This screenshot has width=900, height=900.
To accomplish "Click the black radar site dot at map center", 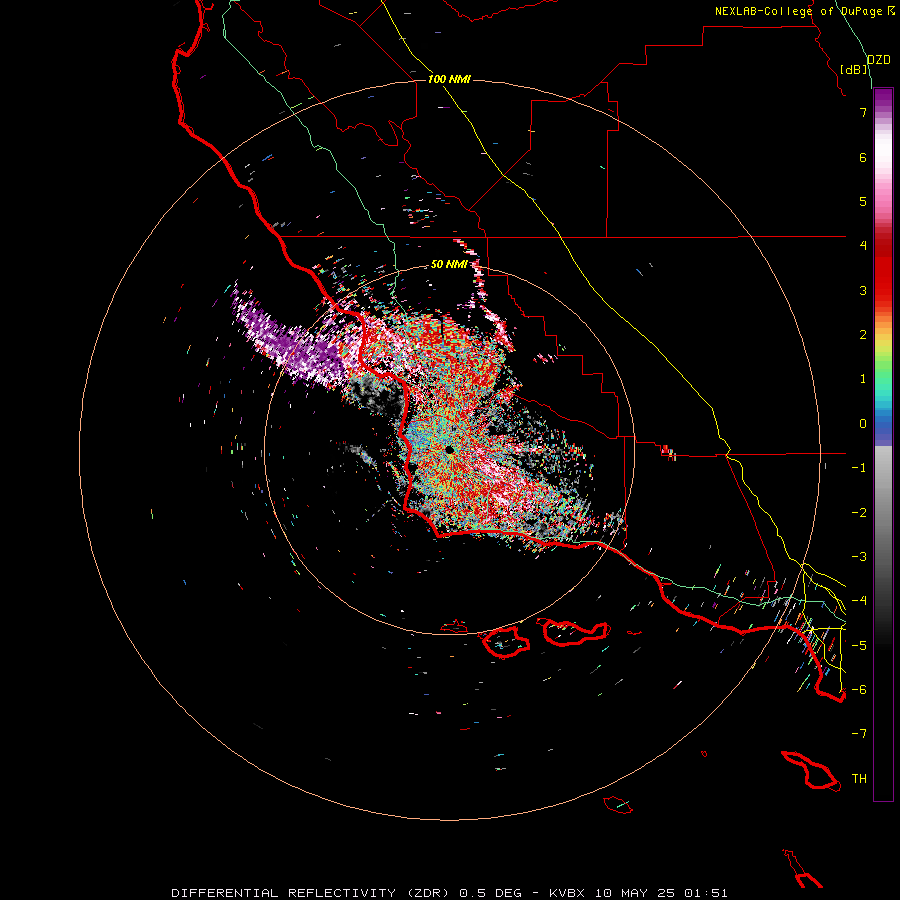I will click(449, 449).
